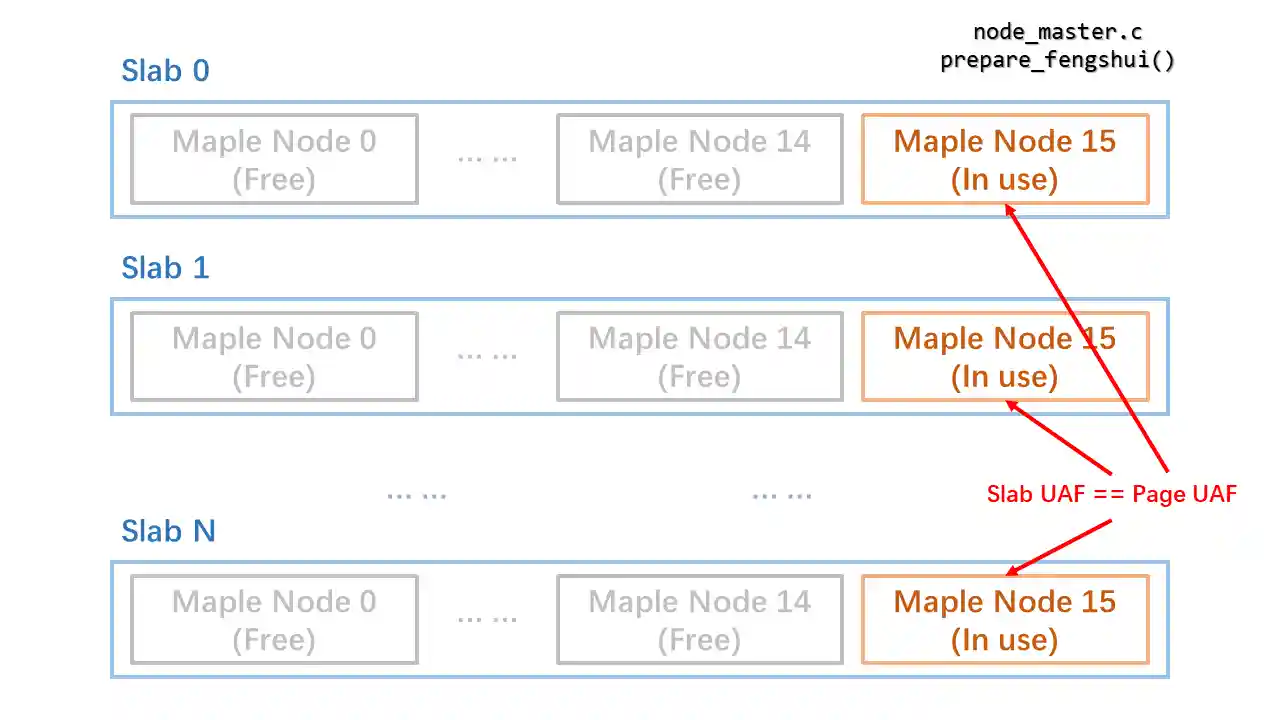Select Maple Node 0 (Free) in Slab 1

(274, 356)
